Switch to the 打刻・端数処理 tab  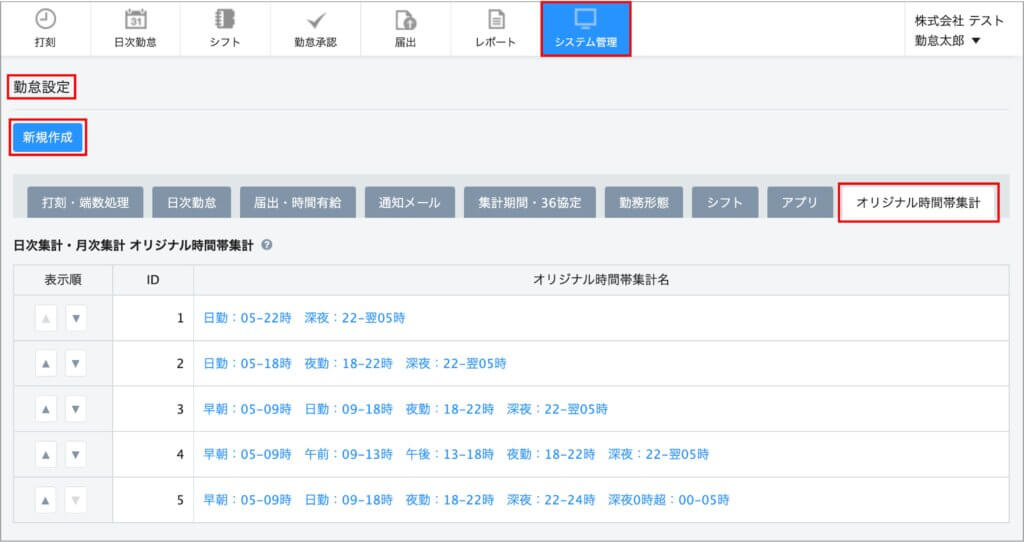click(x=85, y=202)
